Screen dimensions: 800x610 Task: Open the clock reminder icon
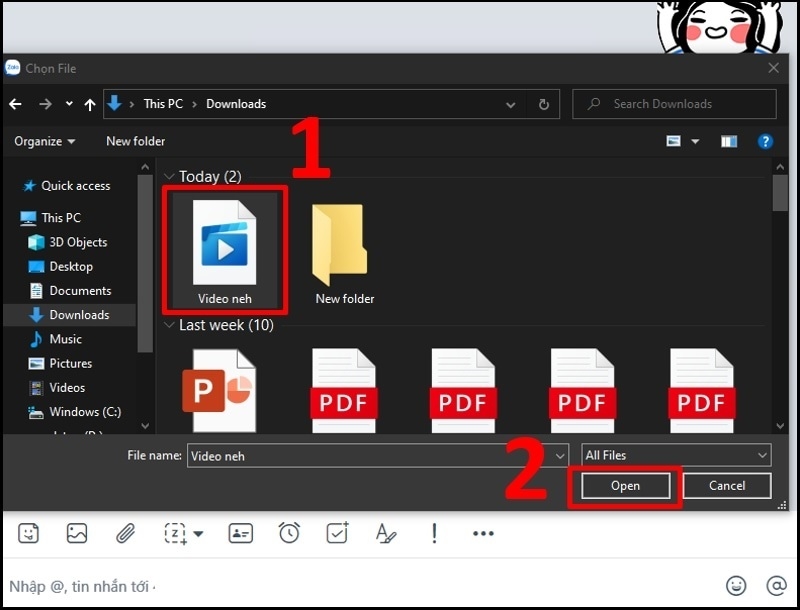[289, 534]
